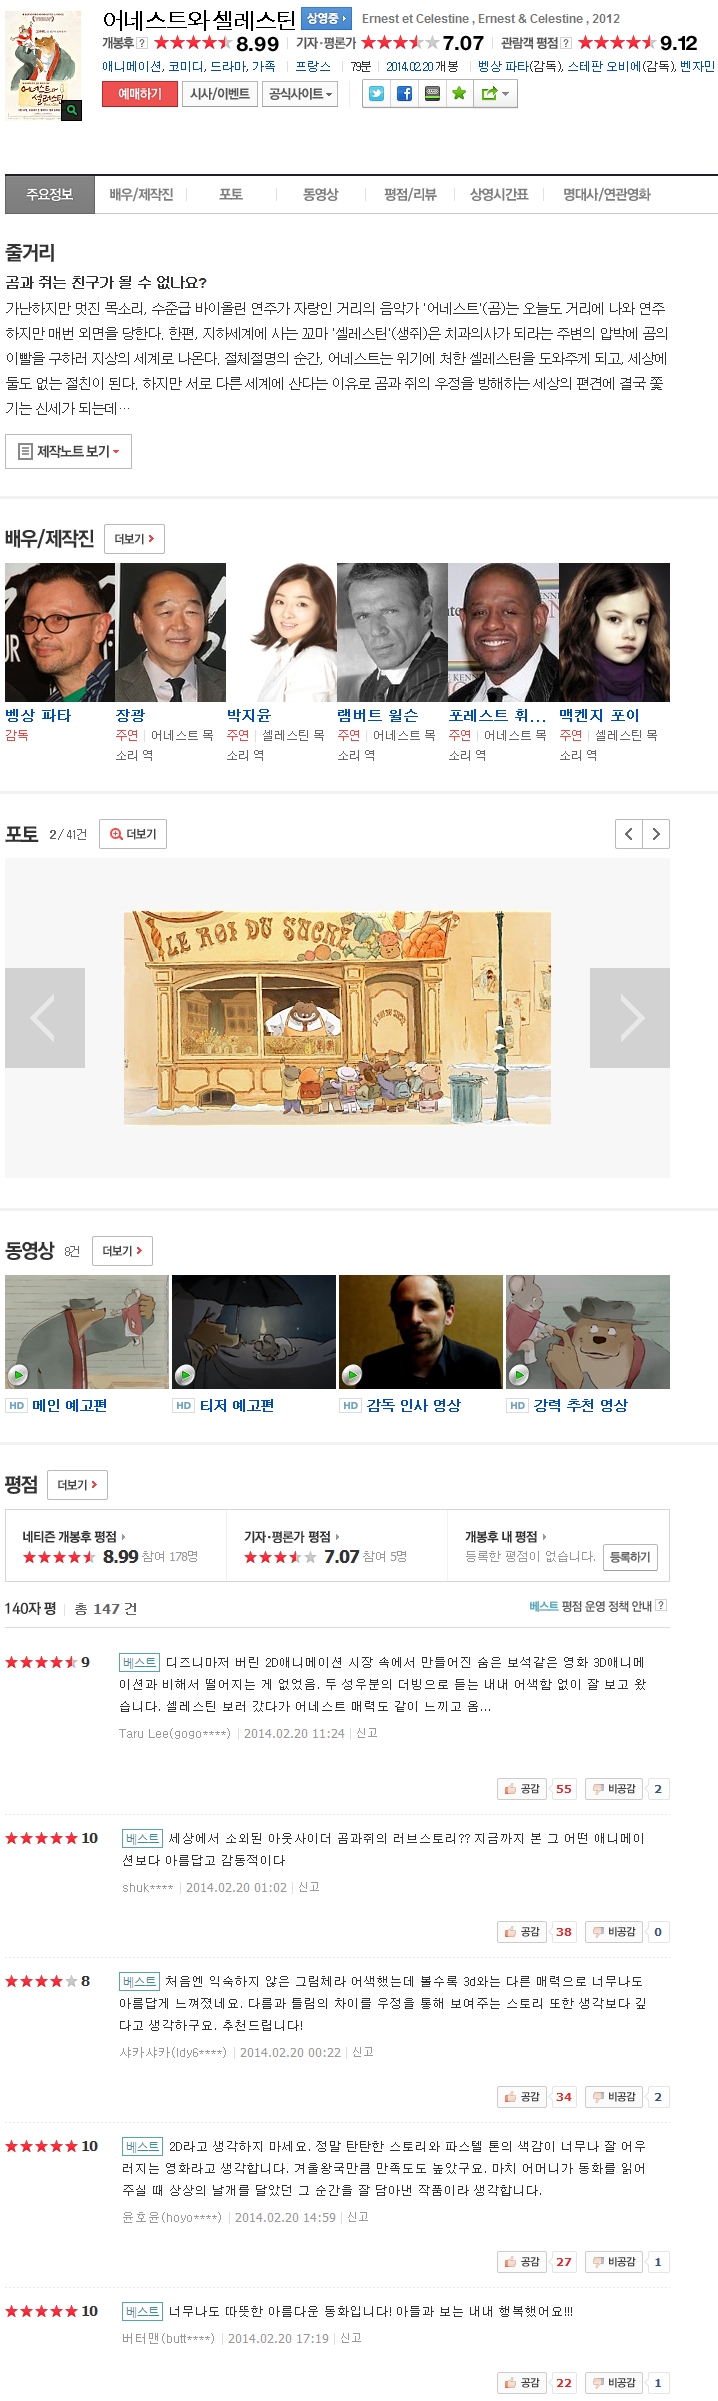The width and height of the screenshot is (718, 2401).
Task: Show the next photo with the small arrow
Action: 656,834
